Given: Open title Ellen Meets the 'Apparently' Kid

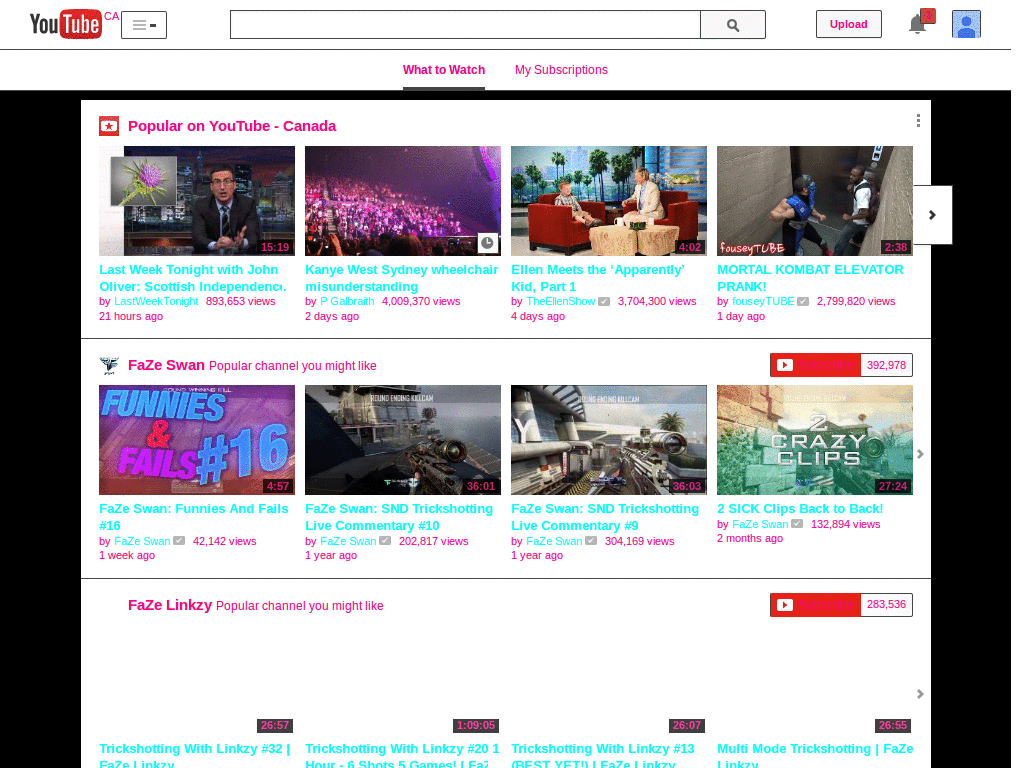Looking at the screenshot, I should (x=598, y=278).
